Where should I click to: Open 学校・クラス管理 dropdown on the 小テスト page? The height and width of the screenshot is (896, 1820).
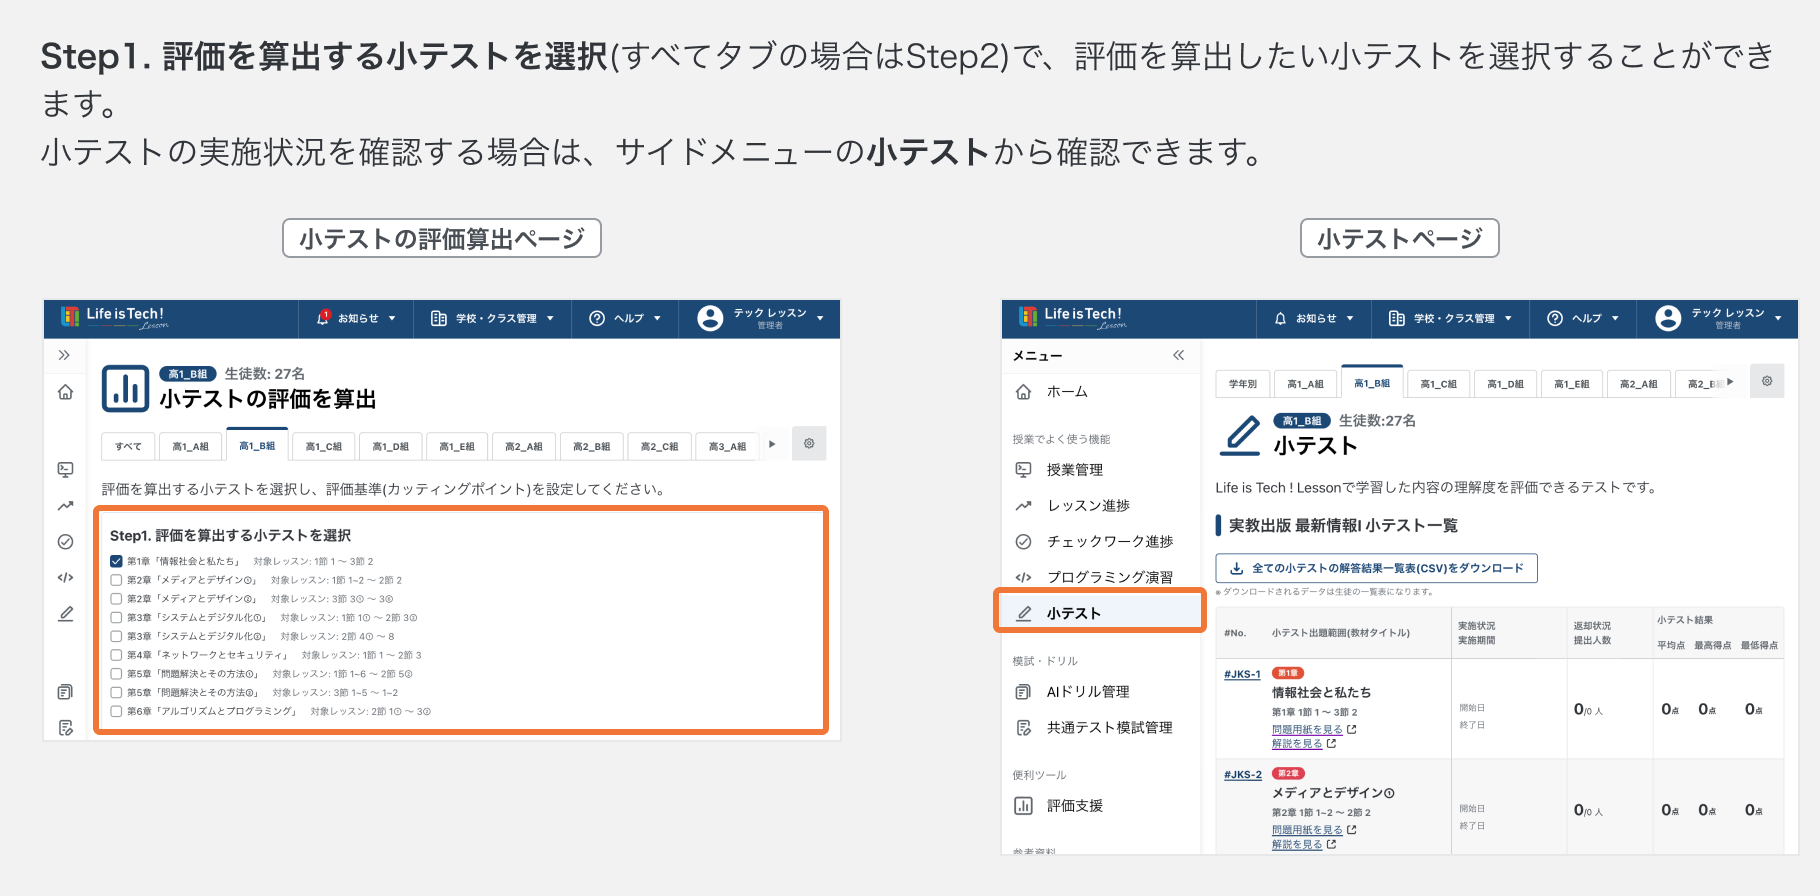click(x=1450, y=318)
